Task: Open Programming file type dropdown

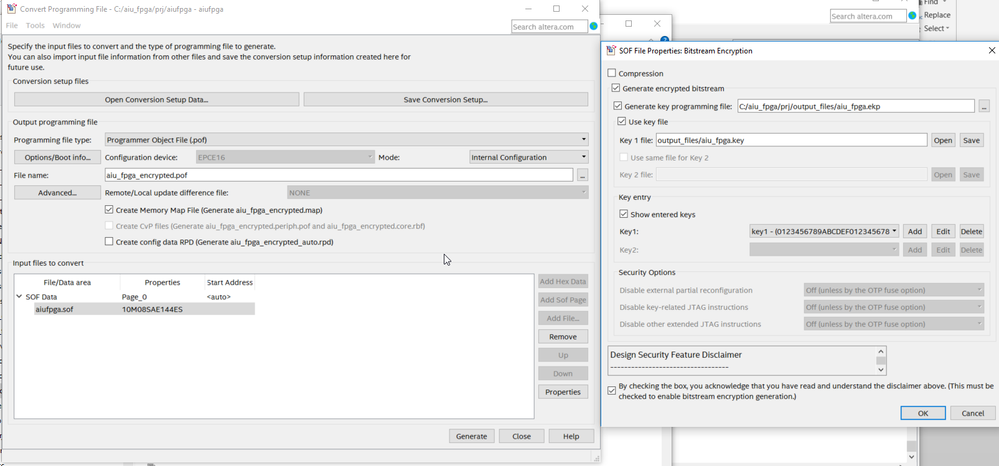Action: 346,140
